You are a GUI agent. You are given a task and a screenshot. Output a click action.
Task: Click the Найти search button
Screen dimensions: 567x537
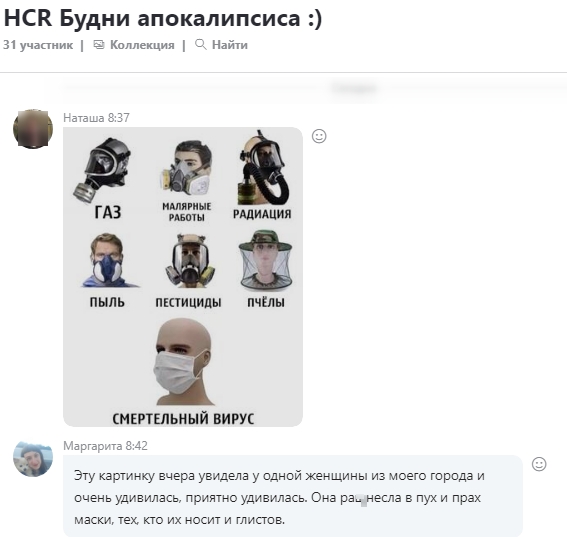pos(221,45)
